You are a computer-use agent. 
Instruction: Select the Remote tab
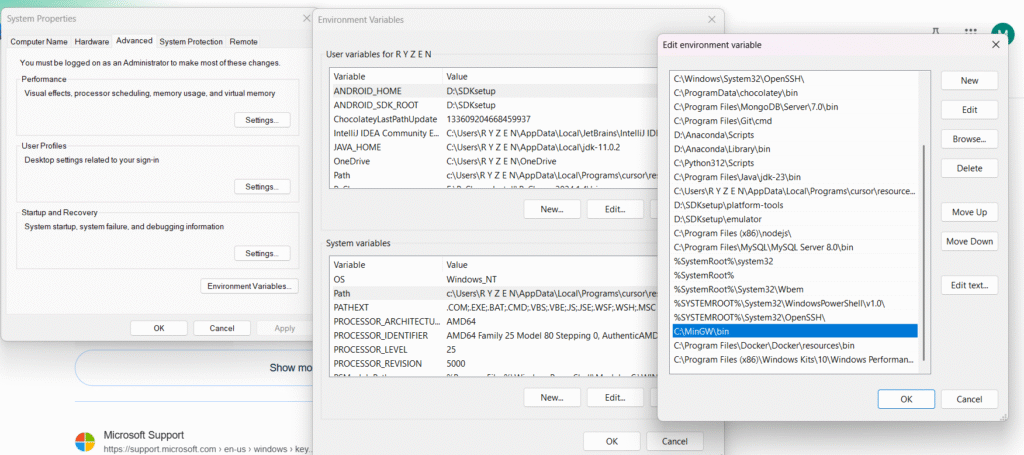pyautogui.click(x=243, y=41)
